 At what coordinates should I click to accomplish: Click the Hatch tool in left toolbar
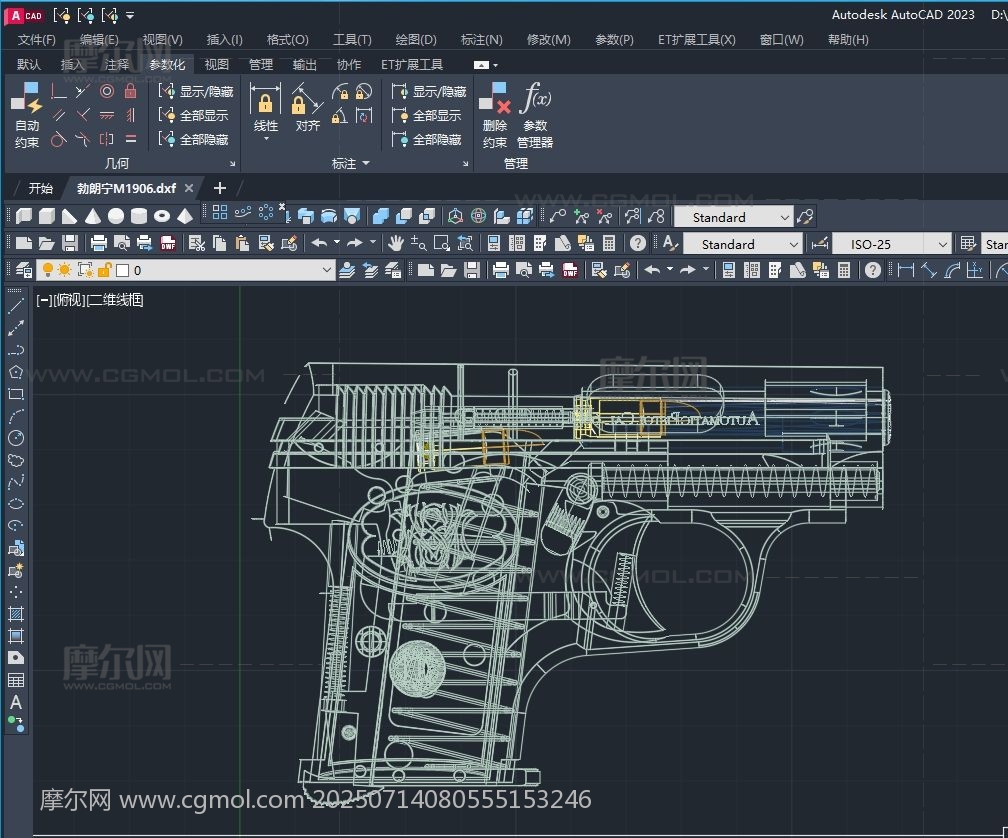[x=16, y=614]
